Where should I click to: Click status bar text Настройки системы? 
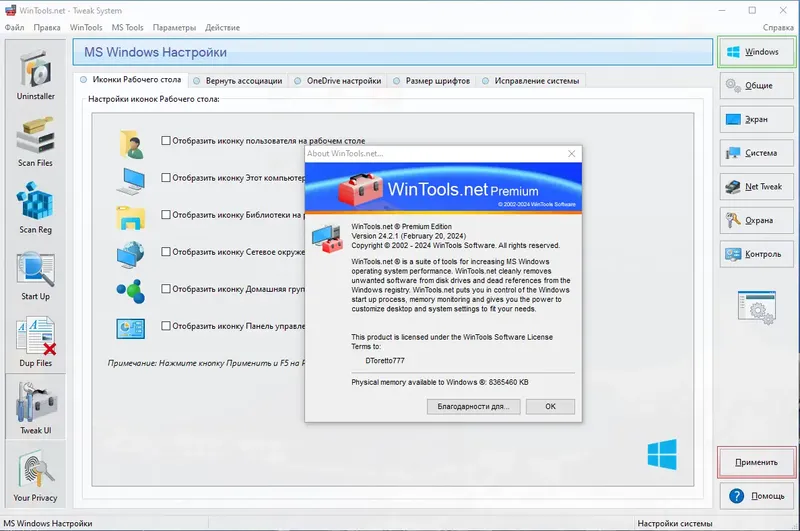point(674,523)
